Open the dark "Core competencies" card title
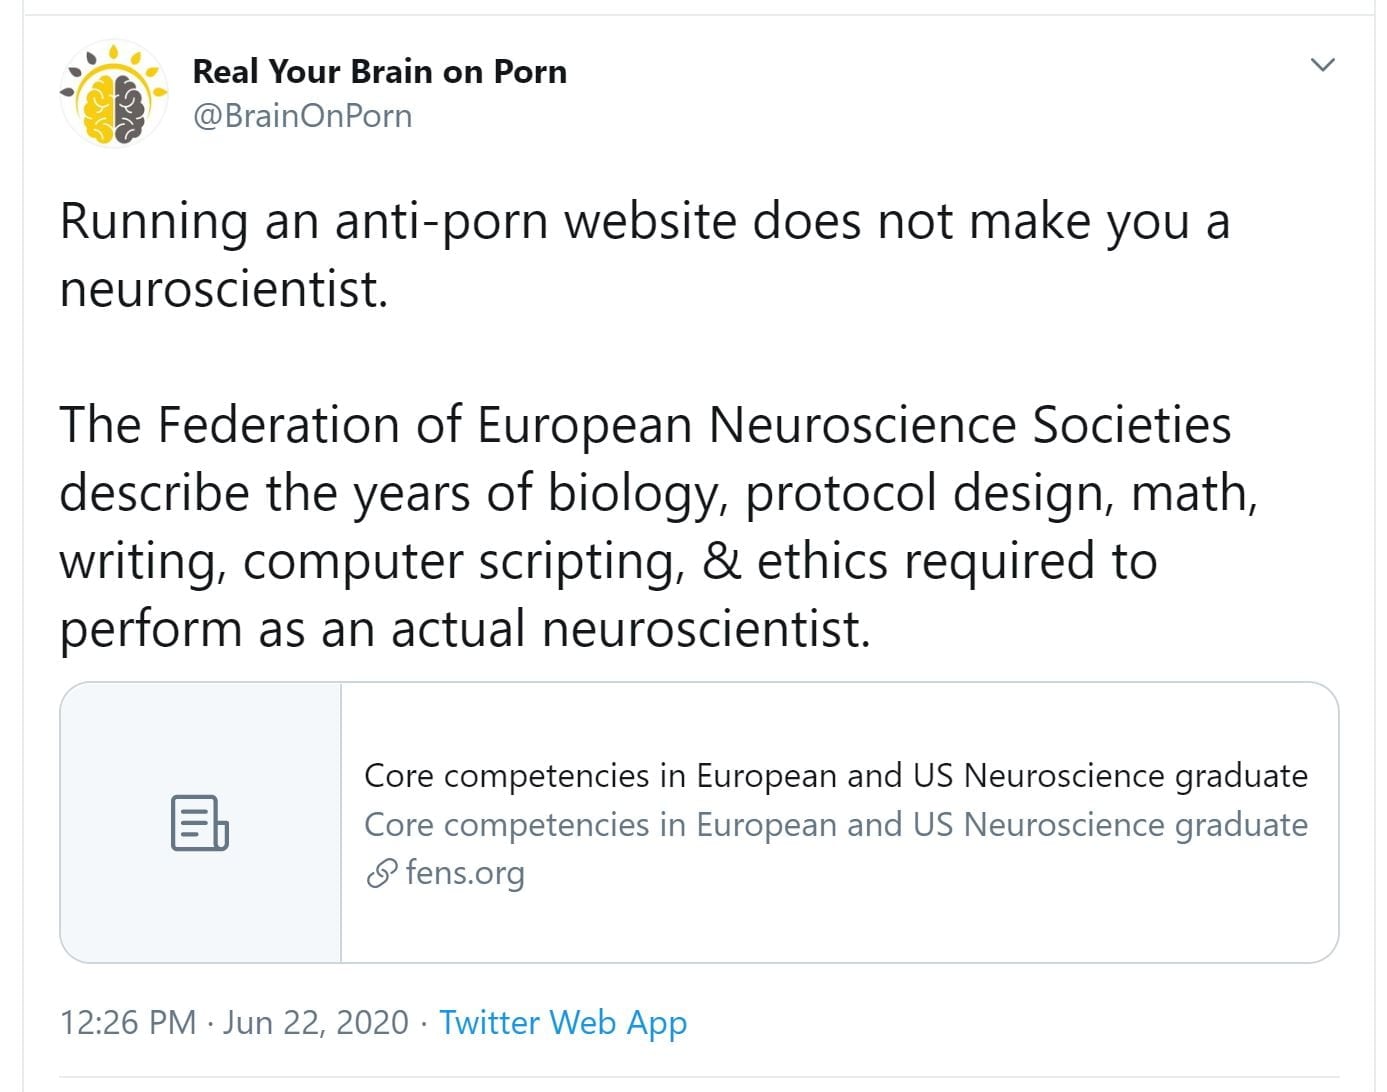Screen dimensions: 1387x1092 (x=835, y=776)
